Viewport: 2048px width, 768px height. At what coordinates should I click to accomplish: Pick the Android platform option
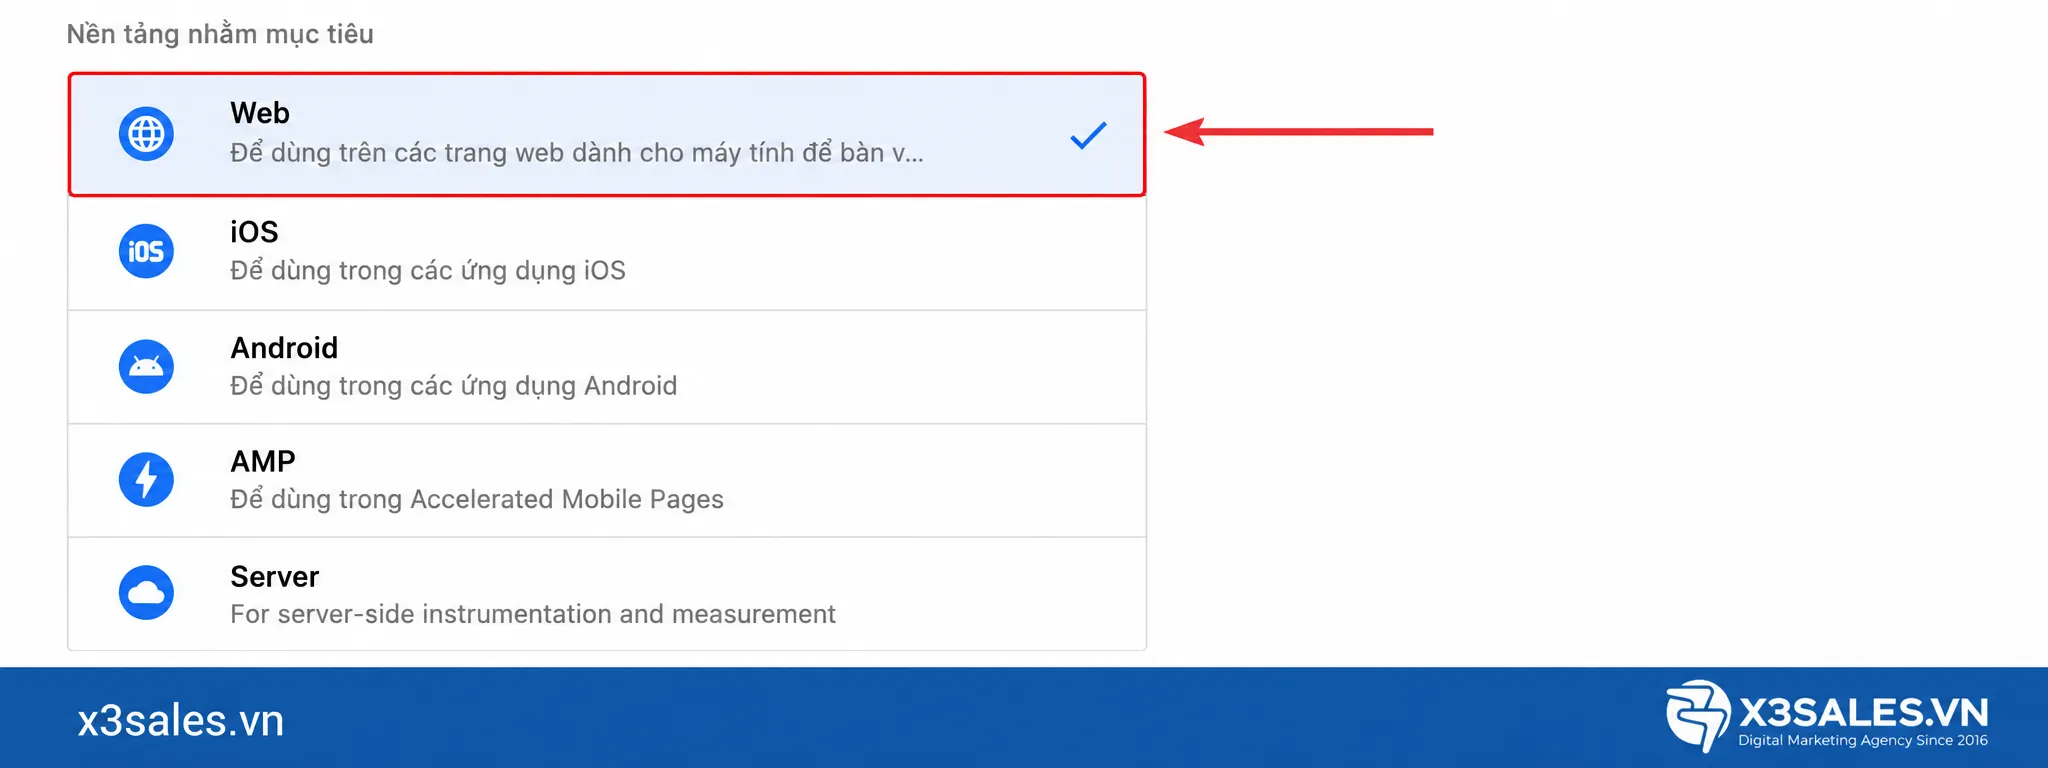(x=607, y=367)
